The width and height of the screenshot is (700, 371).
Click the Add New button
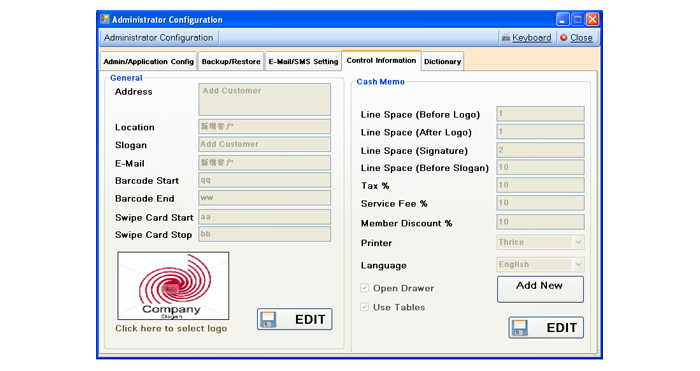coord(540,289)
